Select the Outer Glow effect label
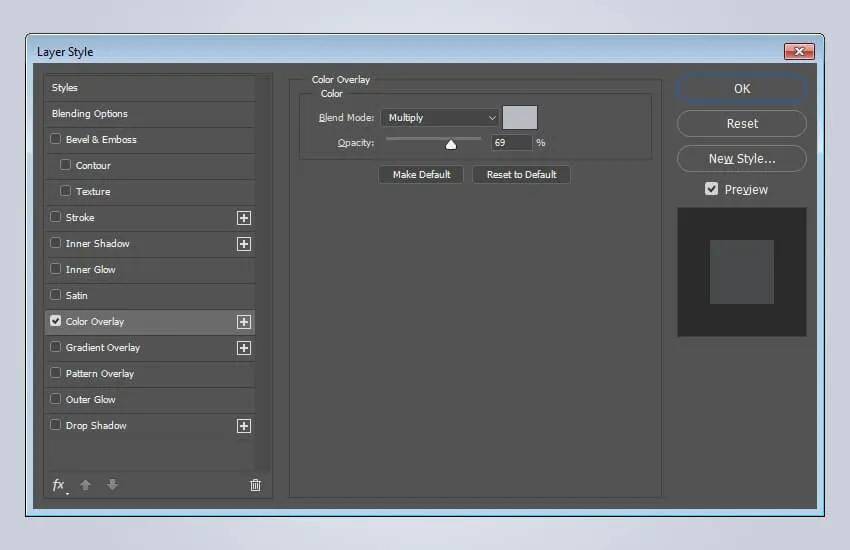Viewport: 850px width, 550px height. [91, 400]
